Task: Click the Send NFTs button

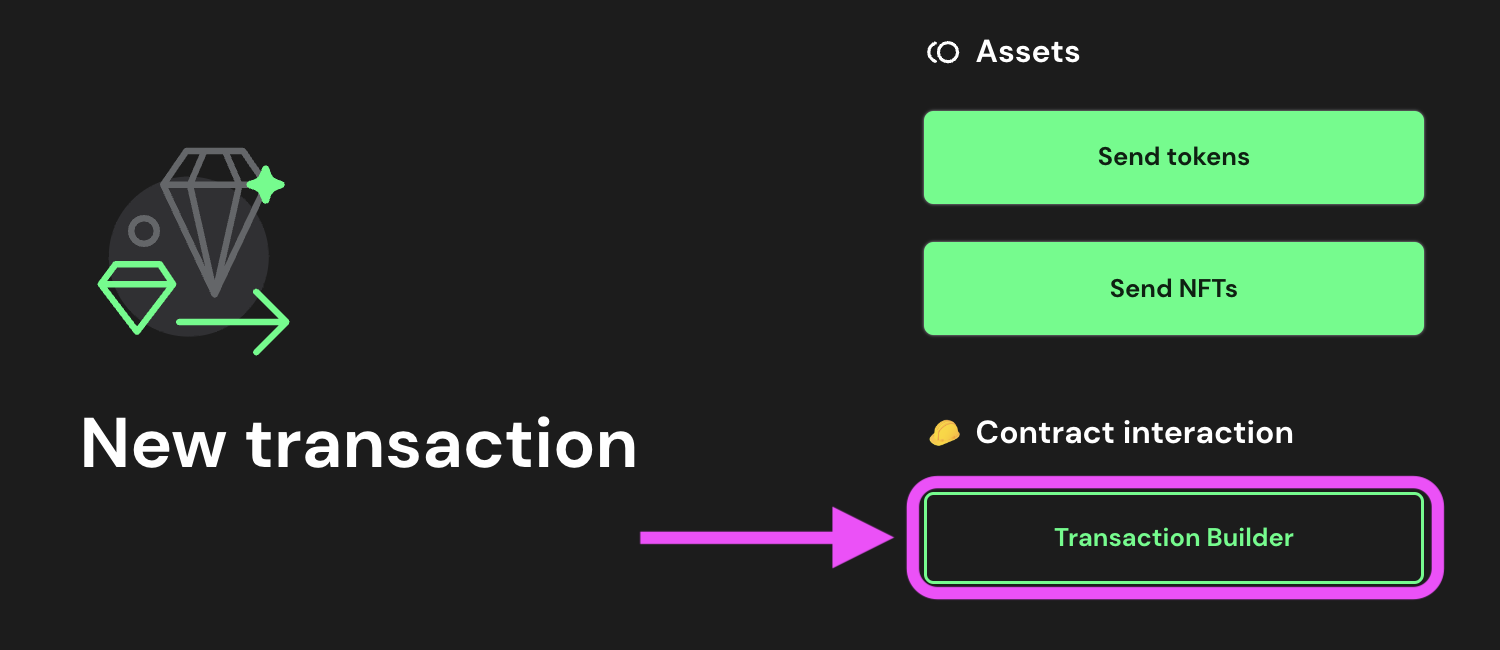Action: (x=1173, y=289)
